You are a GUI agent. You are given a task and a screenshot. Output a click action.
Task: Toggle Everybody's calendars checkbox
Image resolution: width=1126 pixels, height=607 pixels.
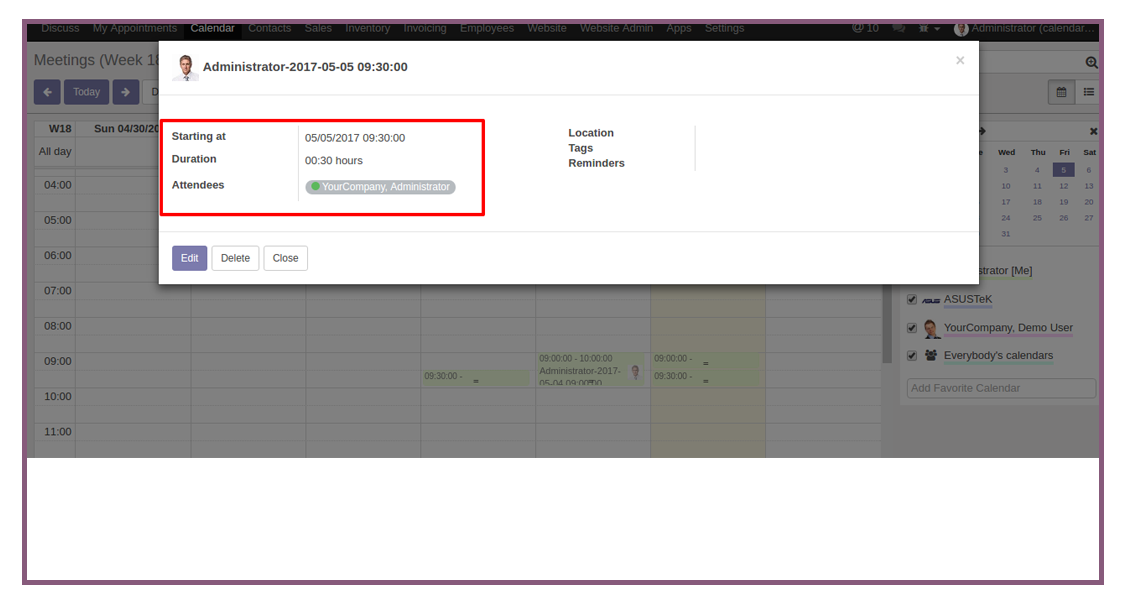click(x=912, y=356)
